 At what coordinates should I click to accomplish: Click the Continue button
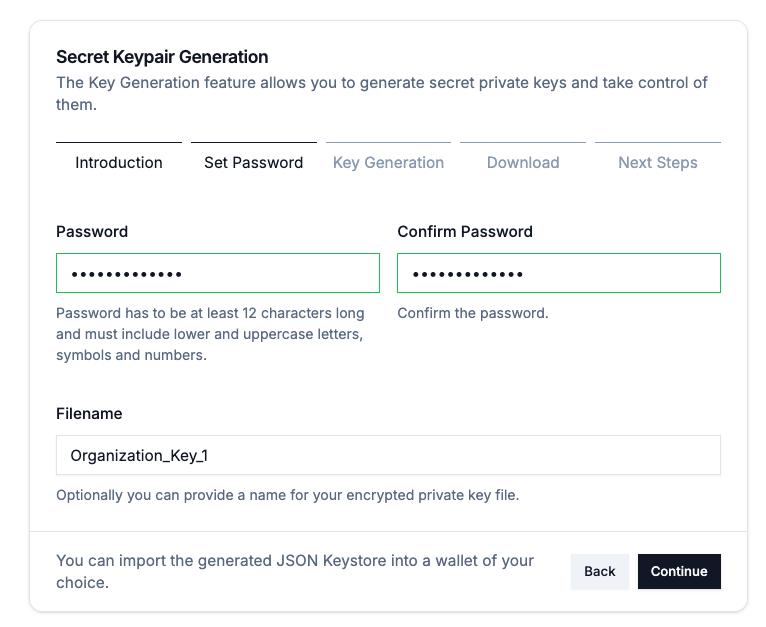pyautogui.click(x=678, y=571)
